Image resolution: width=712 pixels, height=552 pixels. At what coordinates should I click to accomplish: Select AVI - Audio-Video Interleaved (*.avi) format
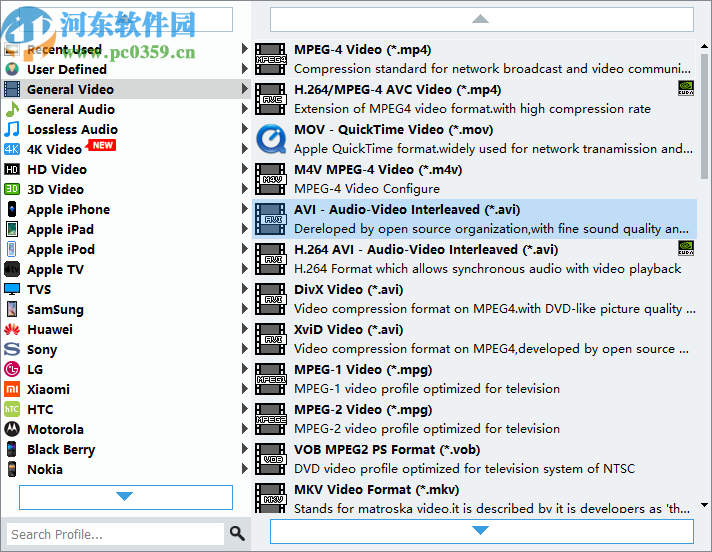pos(475,219)
